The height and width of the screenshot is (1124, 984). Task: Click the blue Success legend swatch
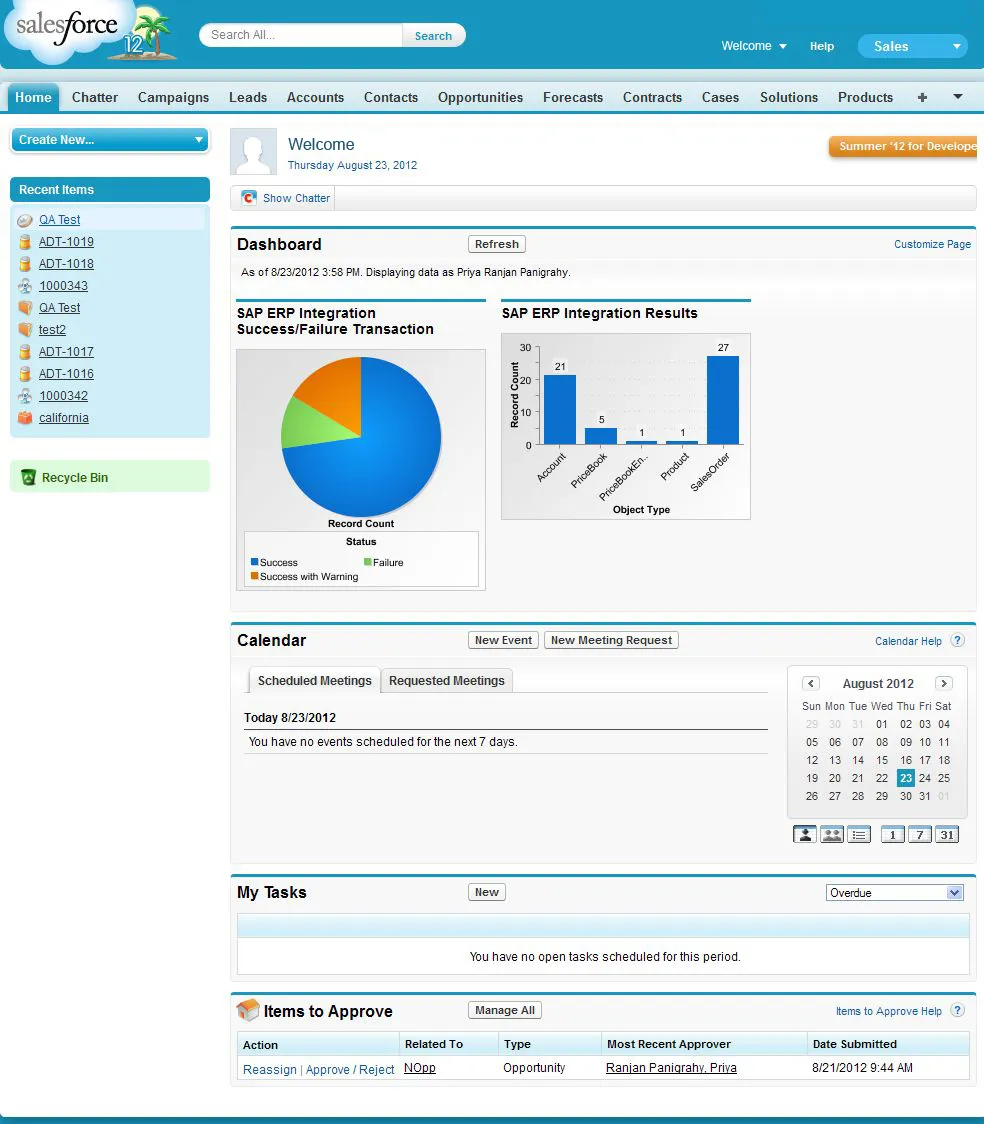click(254, 563)
